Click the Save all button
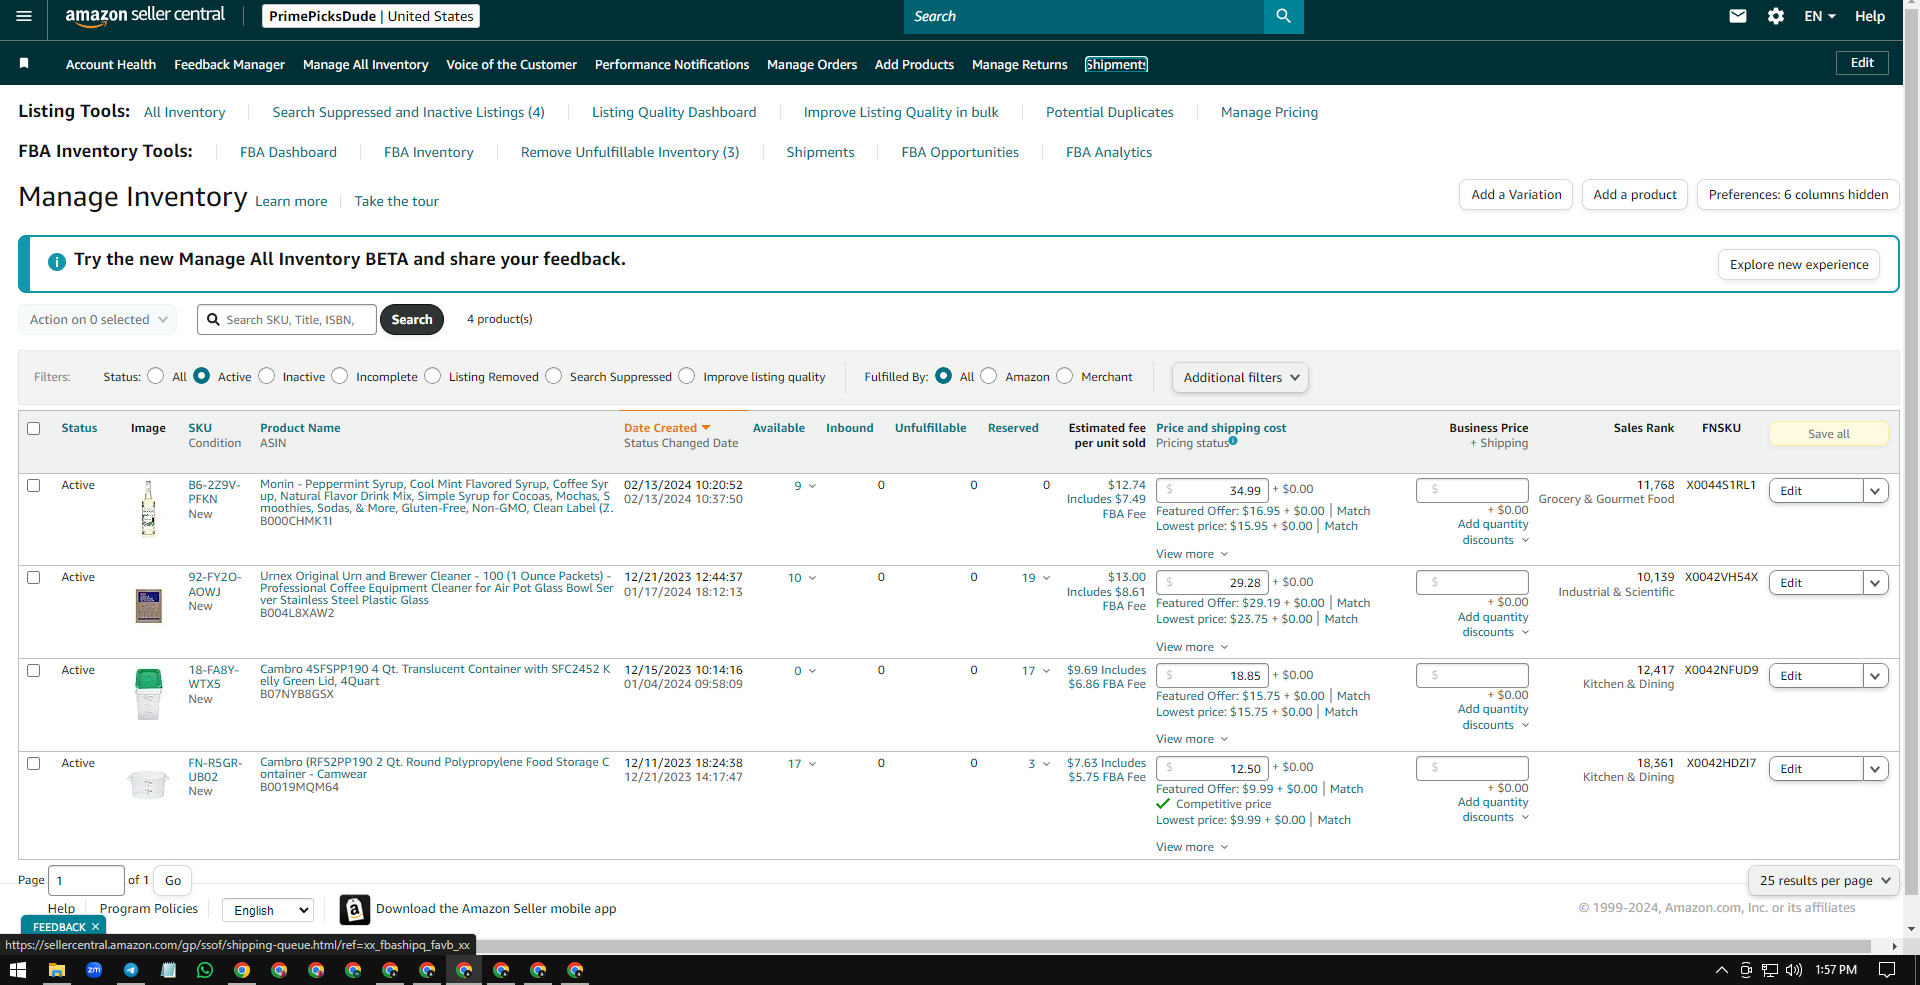 [1829, 434]
